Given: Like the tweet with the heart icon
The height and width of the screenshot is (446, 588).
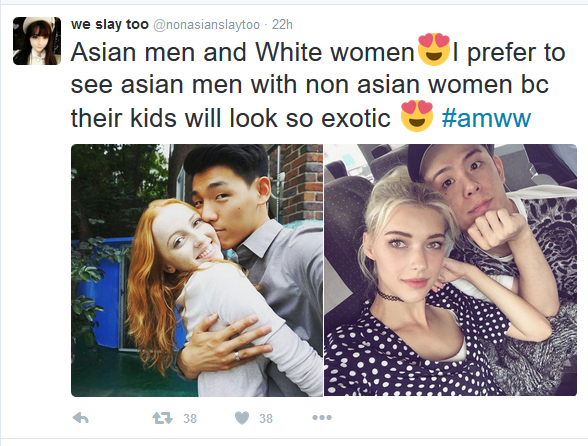Looking at the screenshot, I should (242, 417).
